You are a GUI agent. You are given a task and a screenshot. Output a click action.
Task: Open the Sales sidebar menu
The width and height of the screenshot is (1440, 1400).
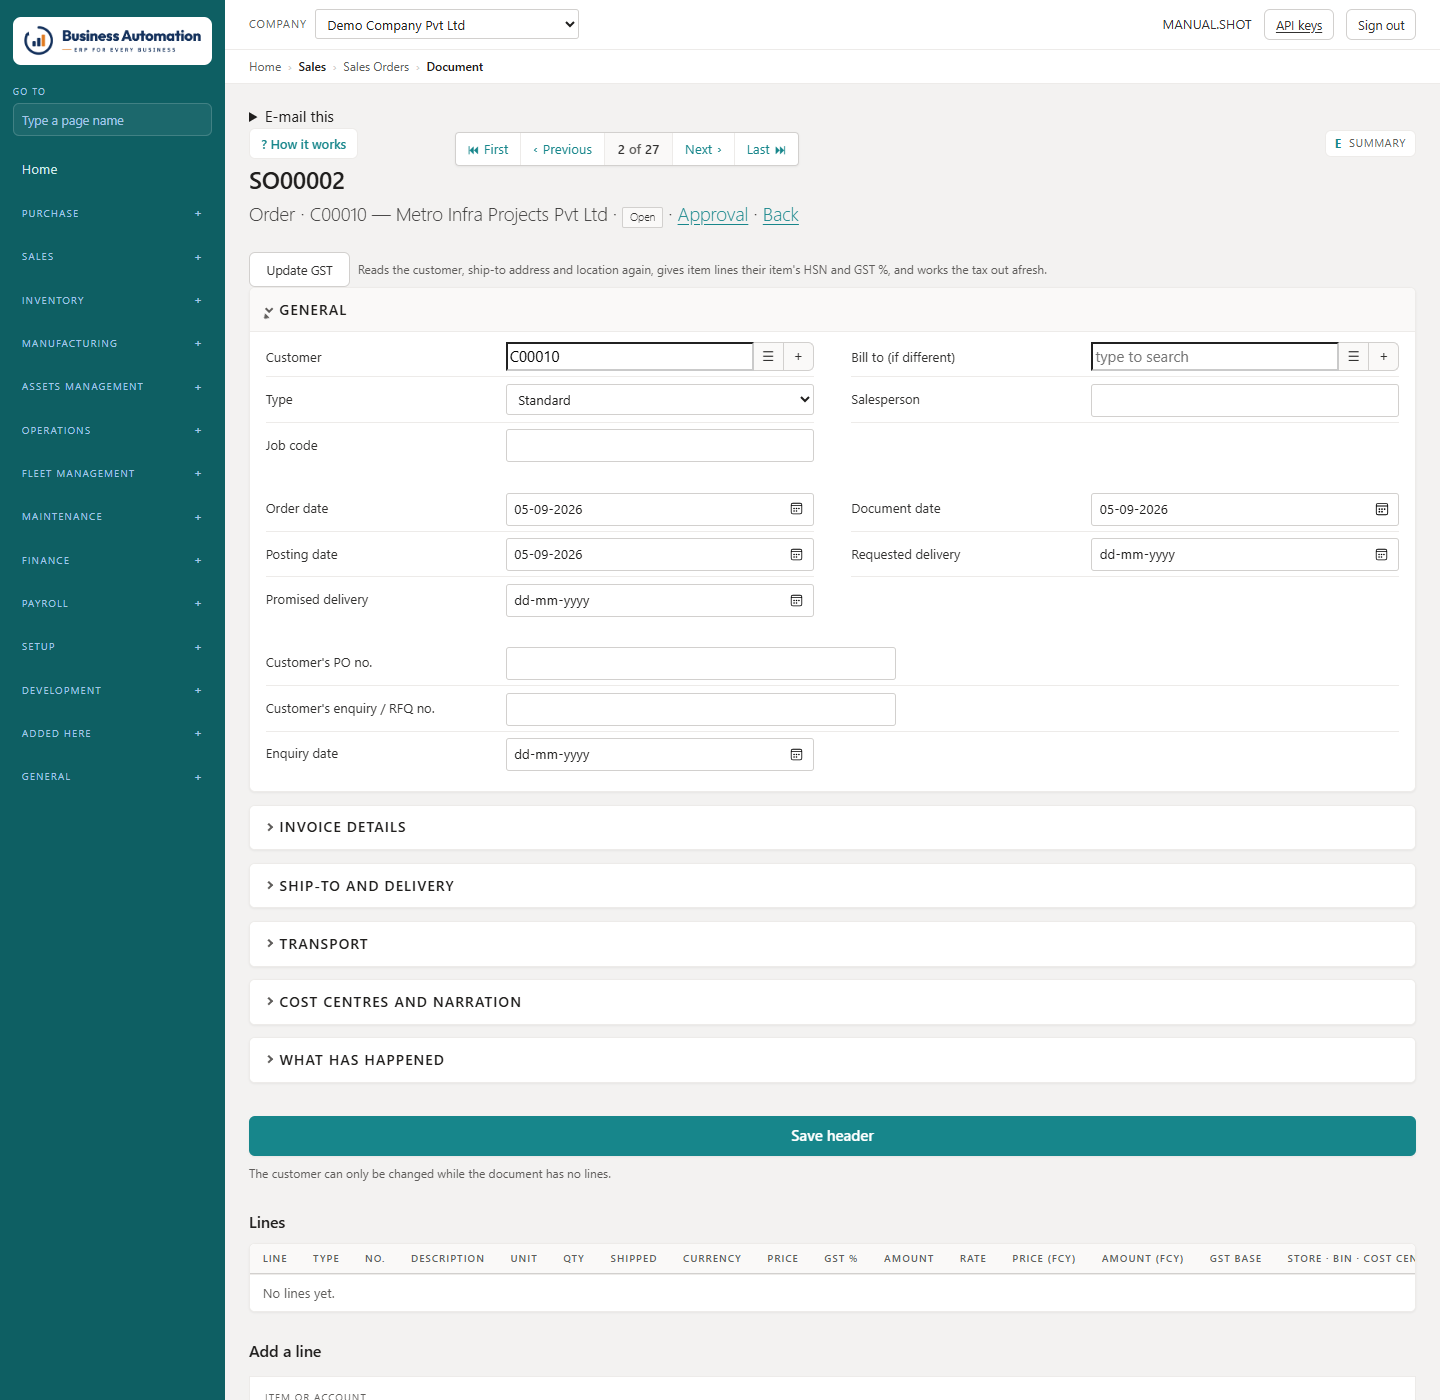pos(112,257)
